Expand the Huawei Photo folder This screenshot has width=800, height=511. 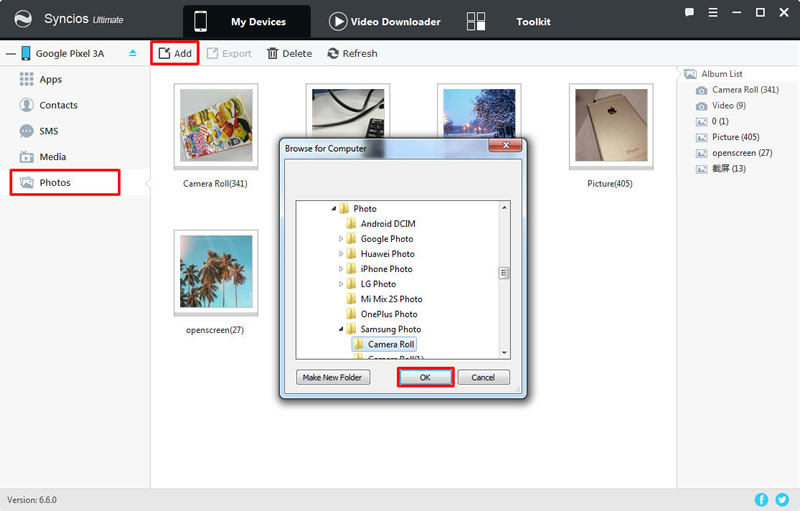[x=341, y=253]
